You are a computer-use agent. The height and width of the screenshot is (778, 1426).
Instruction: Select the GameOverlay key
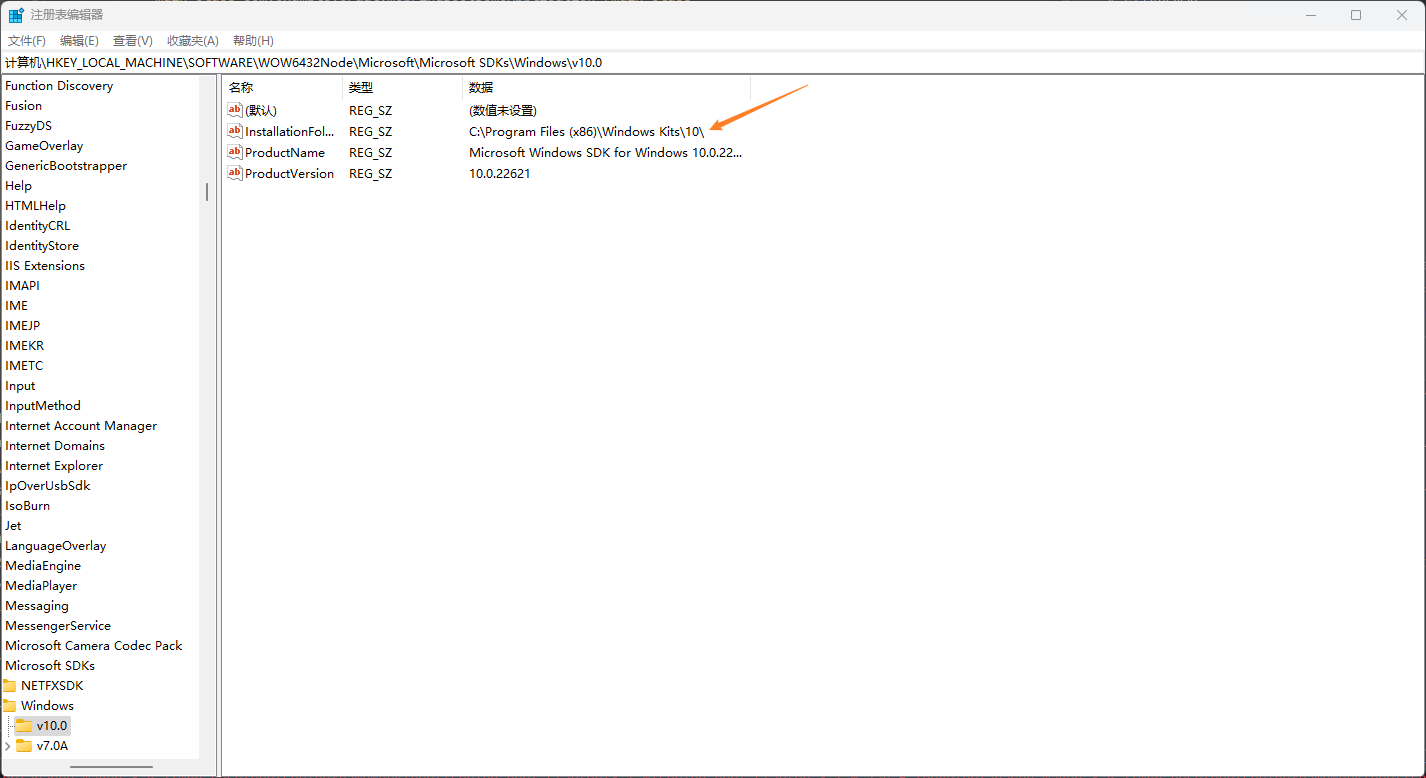[x=45, y=146]
